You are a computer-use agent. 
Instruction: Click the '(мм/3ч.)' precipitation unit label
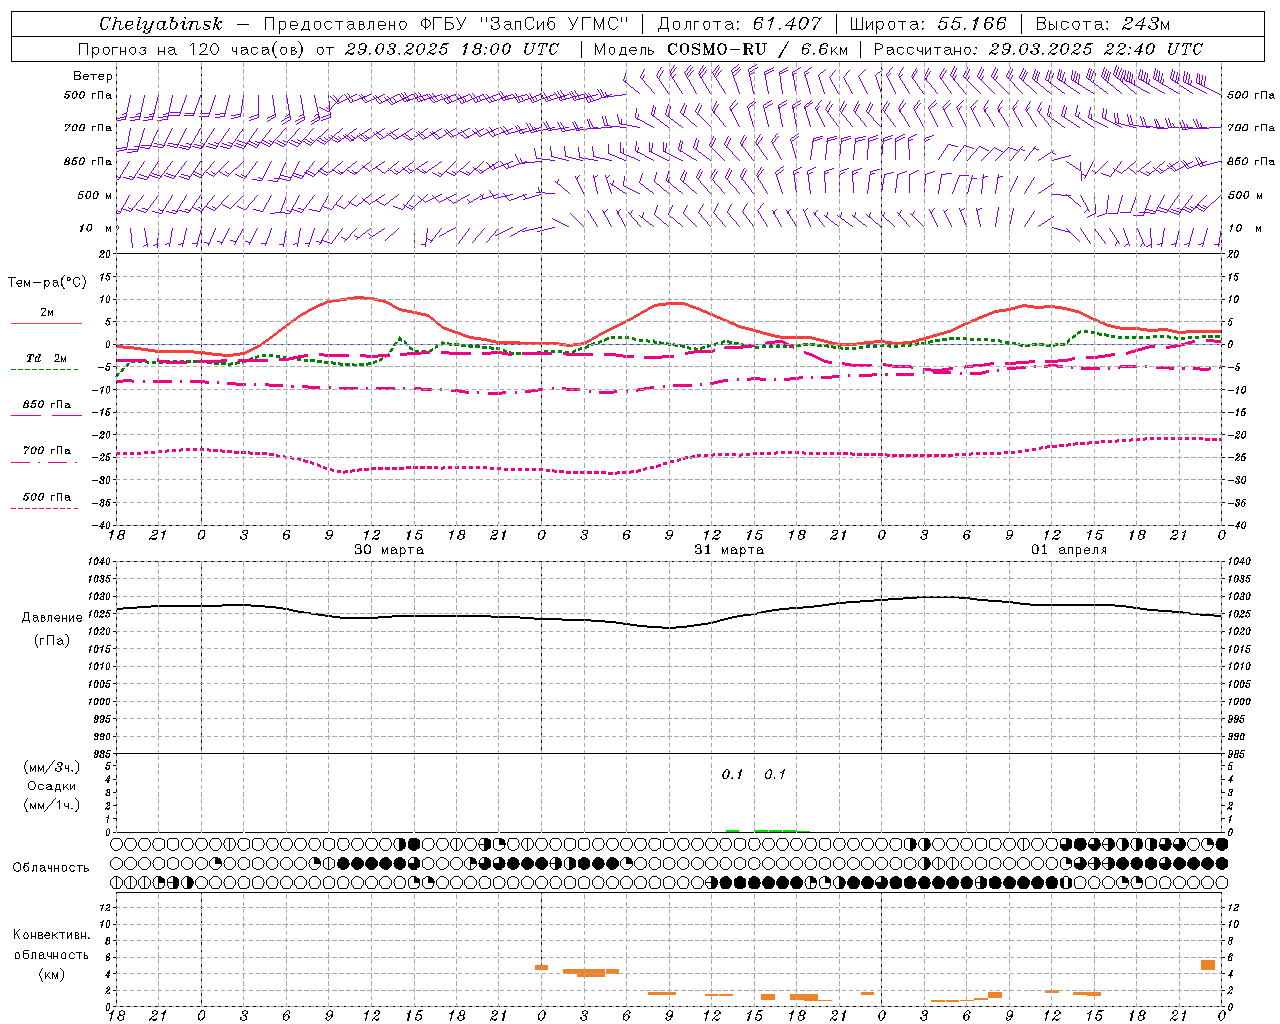(52, 768)
